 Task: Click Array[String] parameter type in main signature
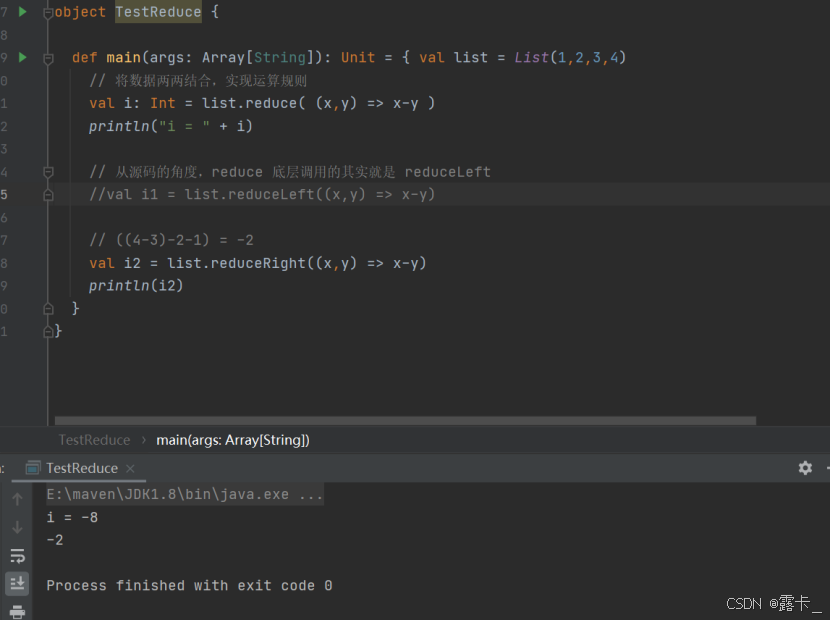coord(258,57)
